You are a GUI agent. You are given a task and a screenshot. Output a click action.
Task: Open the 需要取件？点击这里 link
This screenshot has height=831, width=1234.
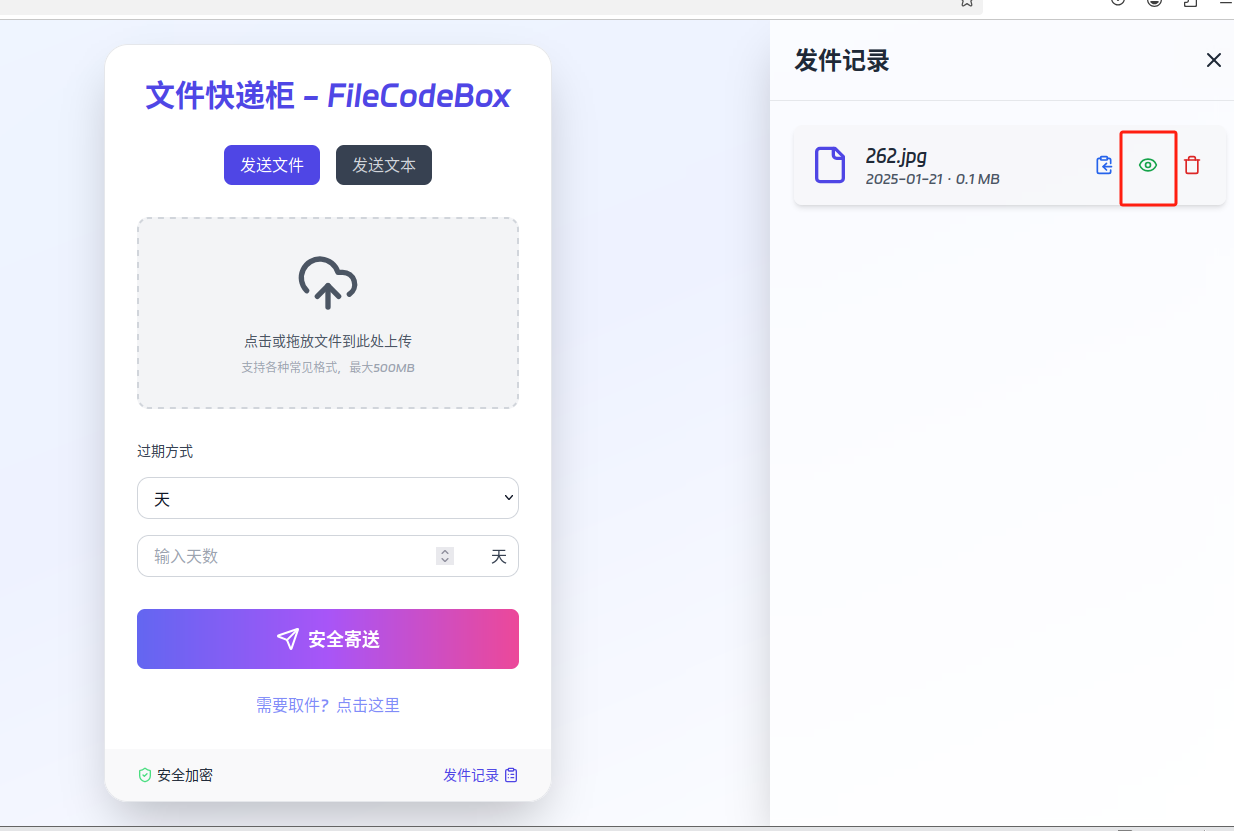[x=328, y=705]
